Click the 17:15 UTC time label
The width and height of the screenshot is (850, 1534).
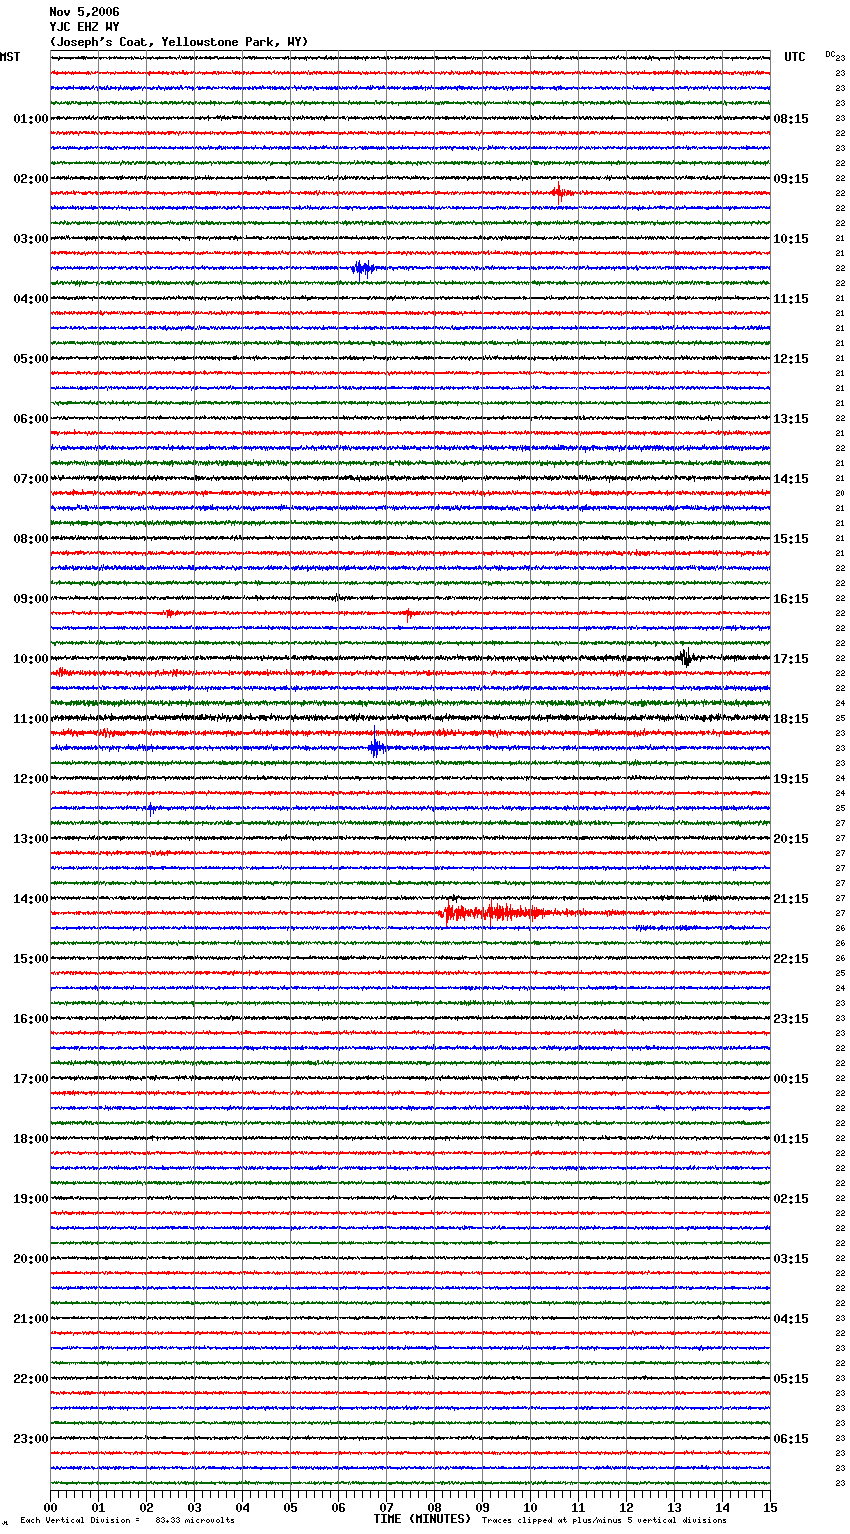[x=791, y=659]
